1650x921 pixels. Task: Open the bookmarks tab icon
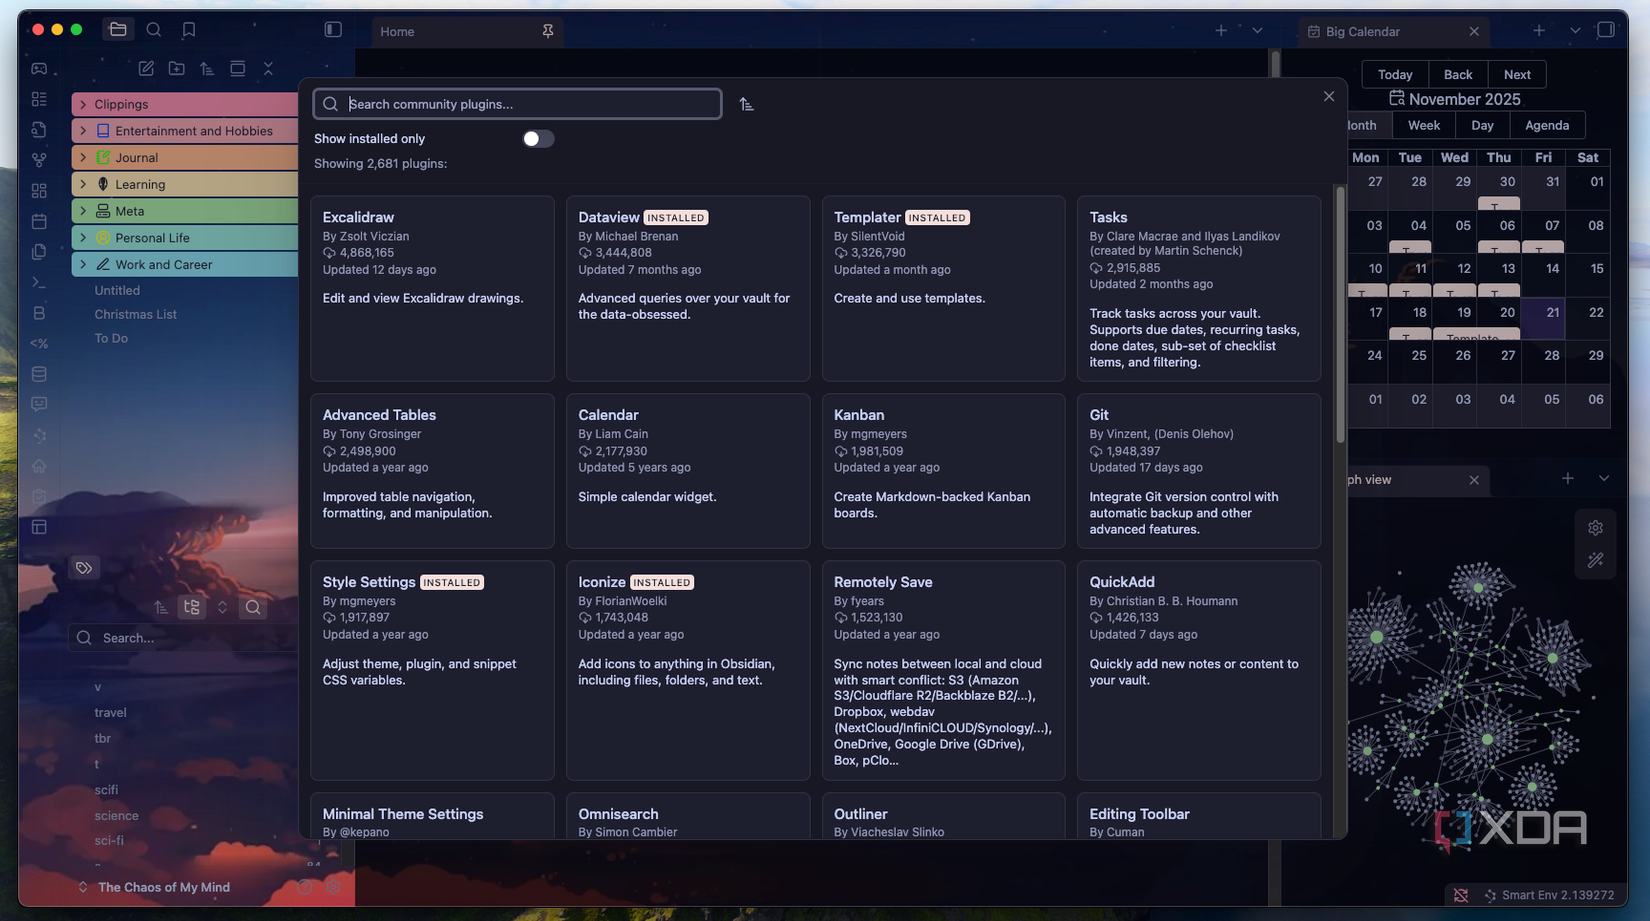point(188,30)
